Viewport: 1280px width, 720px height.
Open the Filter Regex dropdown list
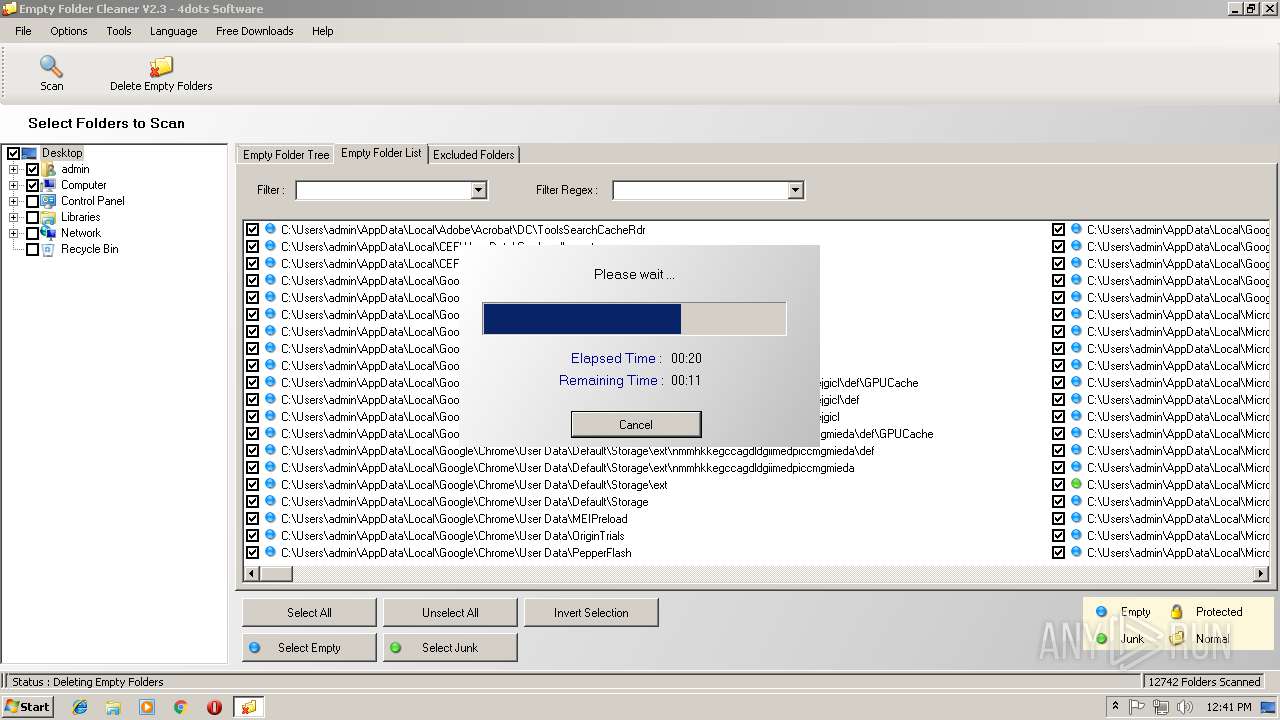pyautogui.click(x=795, y=190)
